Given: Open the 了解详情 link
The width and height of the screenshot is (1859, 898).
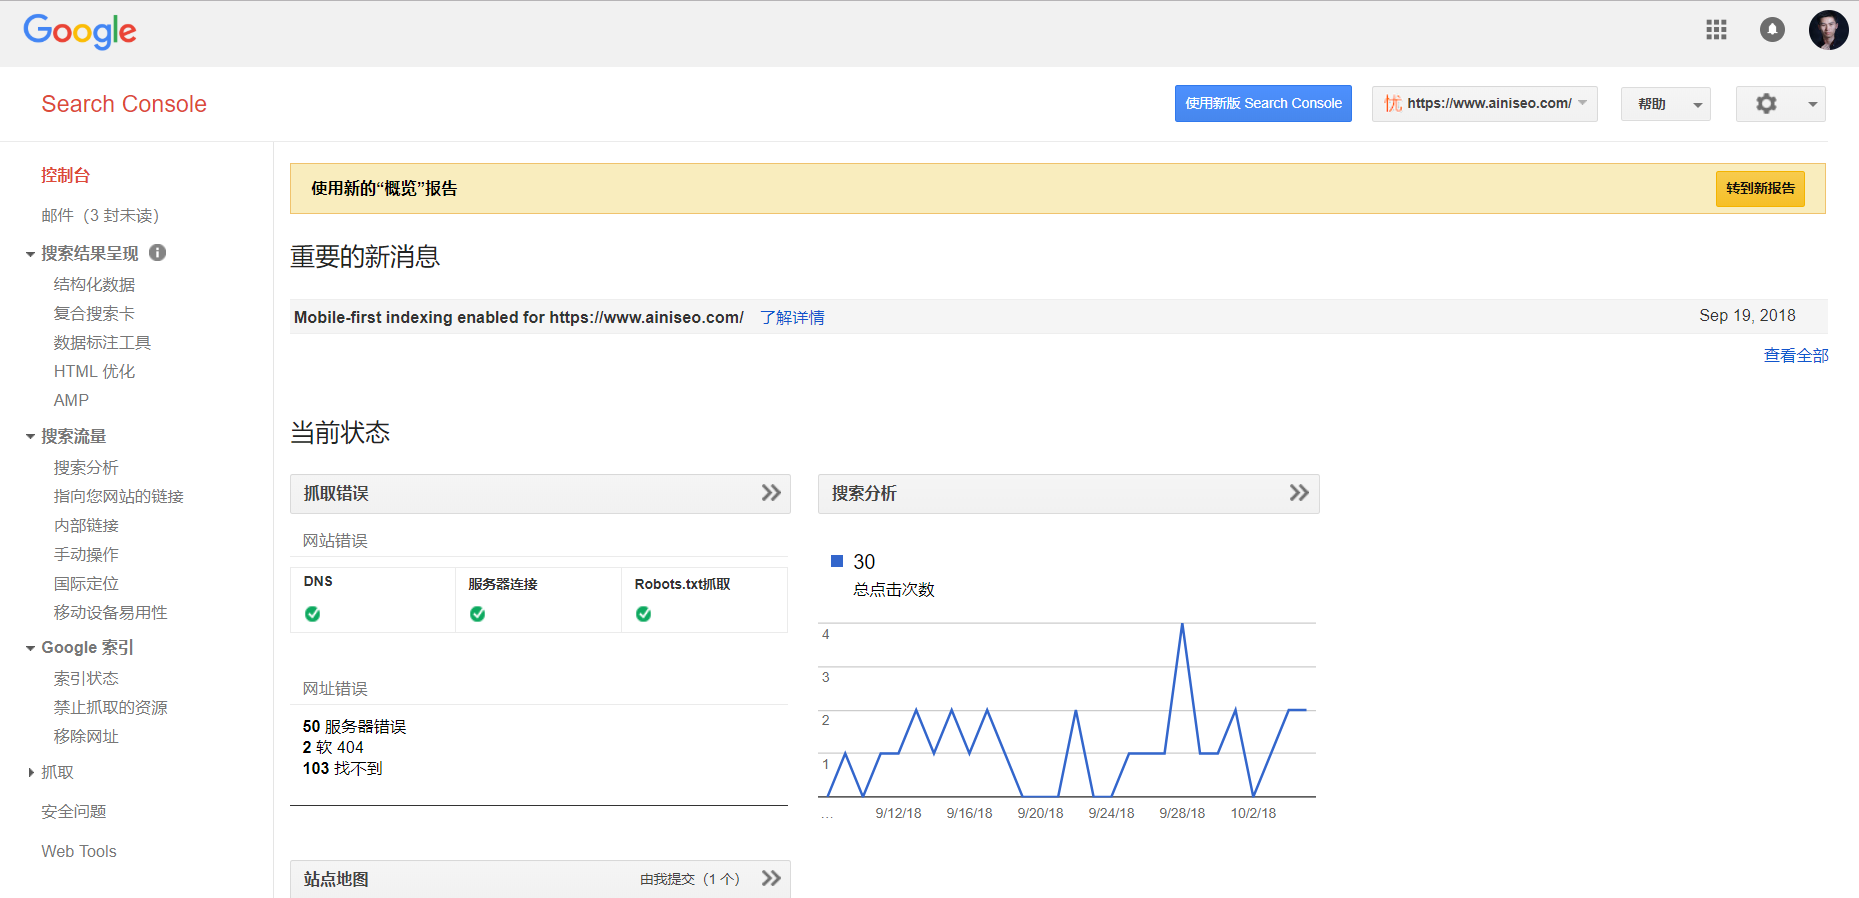Looking at the screenshot, I should pos(792,317).
